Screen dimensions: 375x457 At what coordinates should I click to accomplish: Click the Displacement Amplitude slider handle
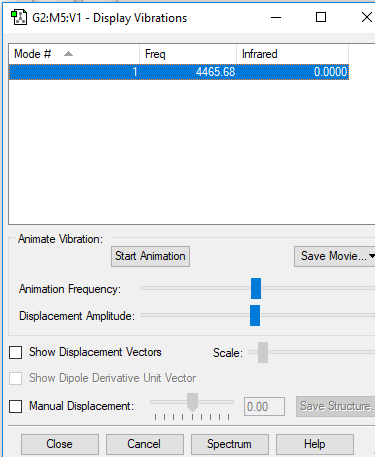255,315
